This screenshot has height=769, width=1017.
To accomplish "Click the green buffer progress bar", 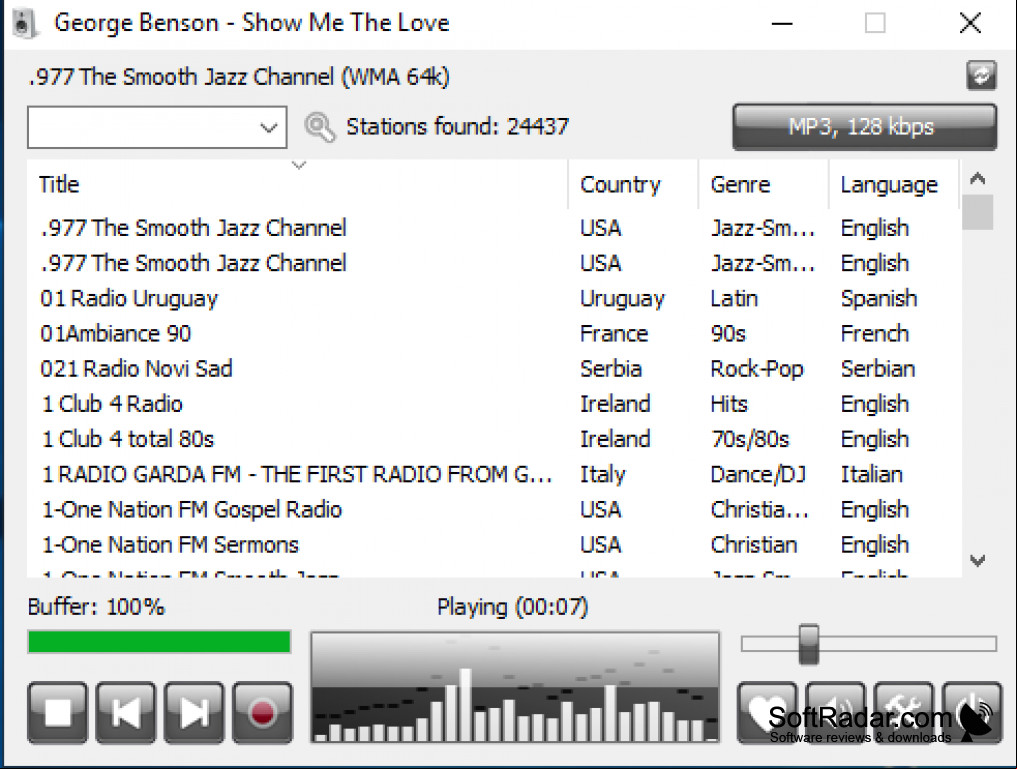I will tap(159, 642).
